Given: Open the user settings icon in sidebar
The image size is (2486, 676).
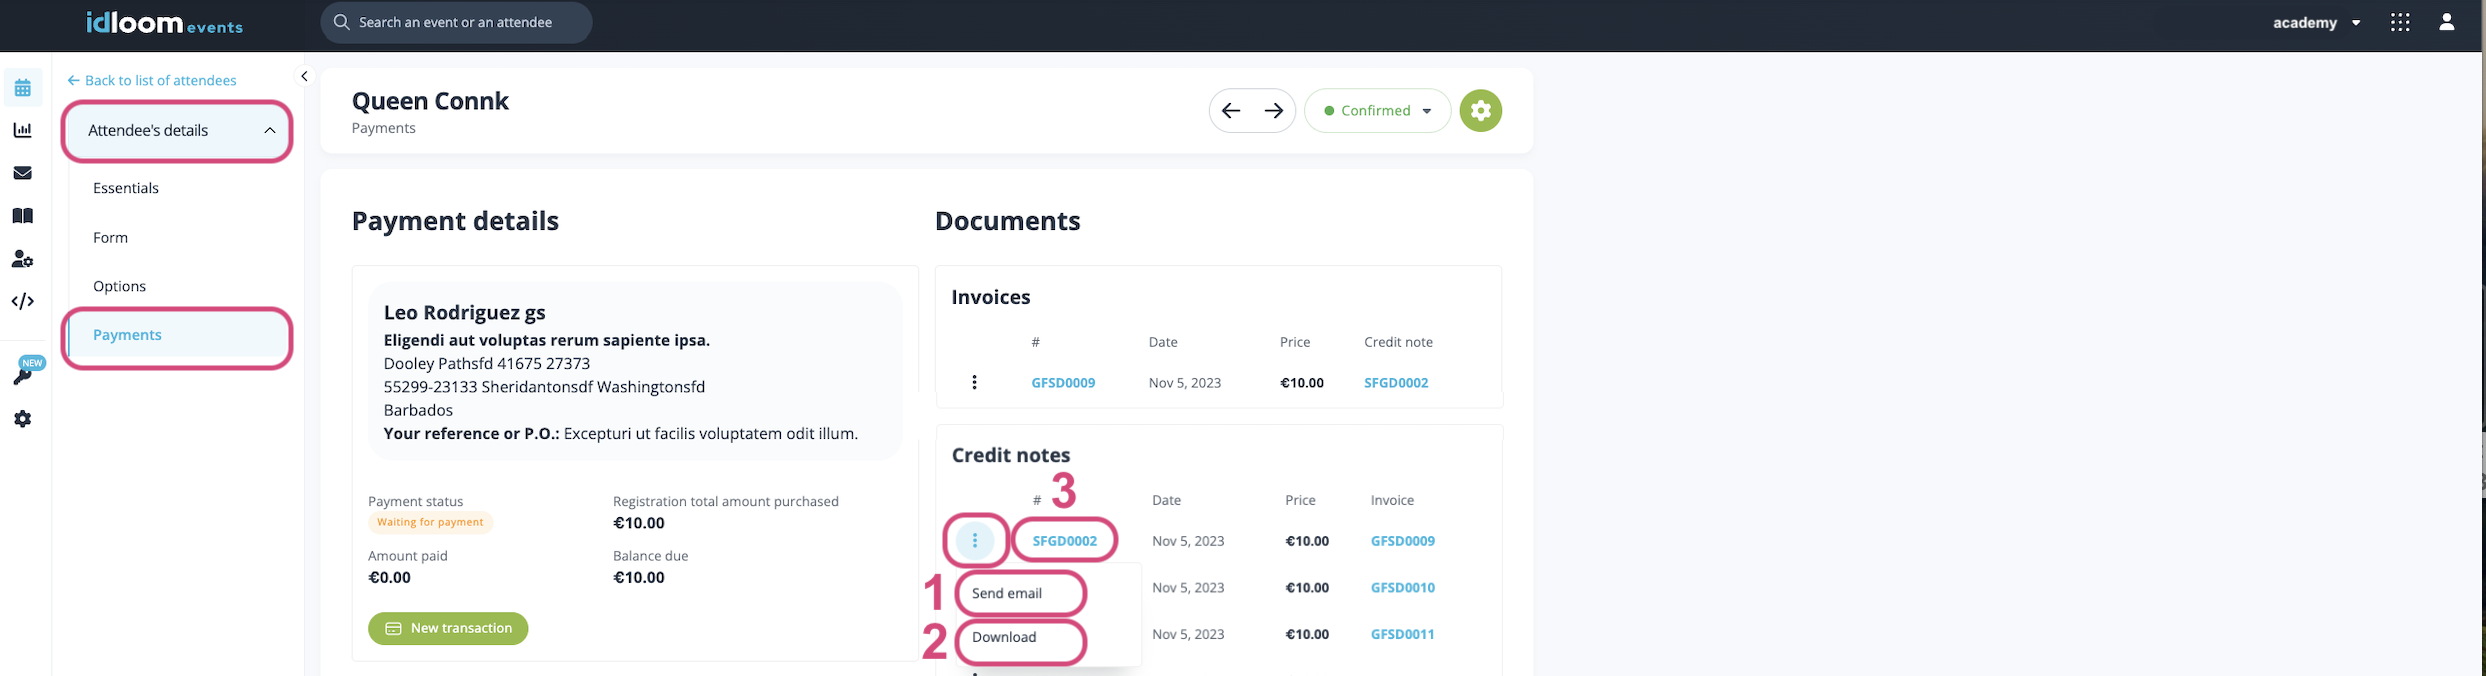Looking at the screenshot, I should (x=22, y=259).
